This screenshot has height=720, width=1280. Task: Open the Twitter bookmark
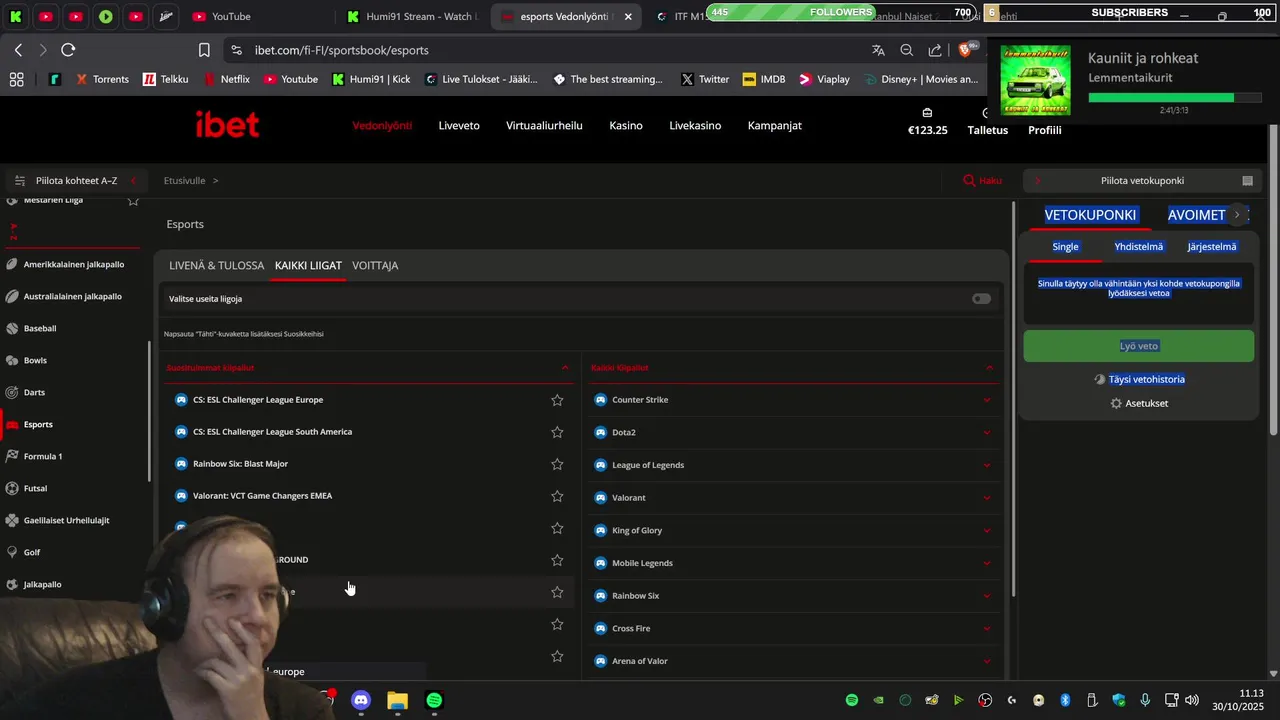pos(705,79)
